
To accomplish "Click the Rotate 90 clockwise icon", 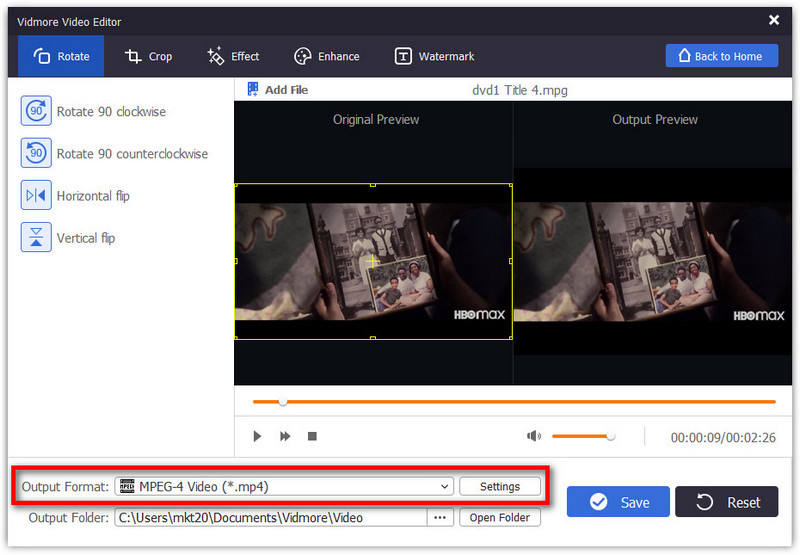I will click(36, 110).
